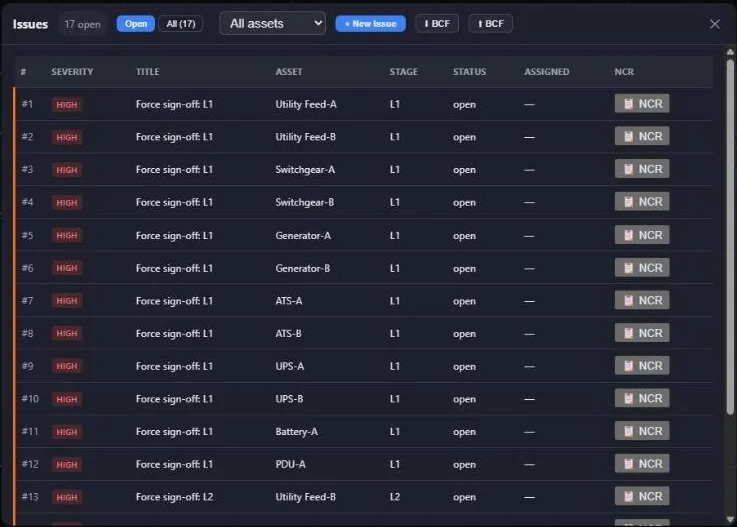Open the NCR for issue #12 PDU-A
737x527 pixels.
(x=642, y=464)
